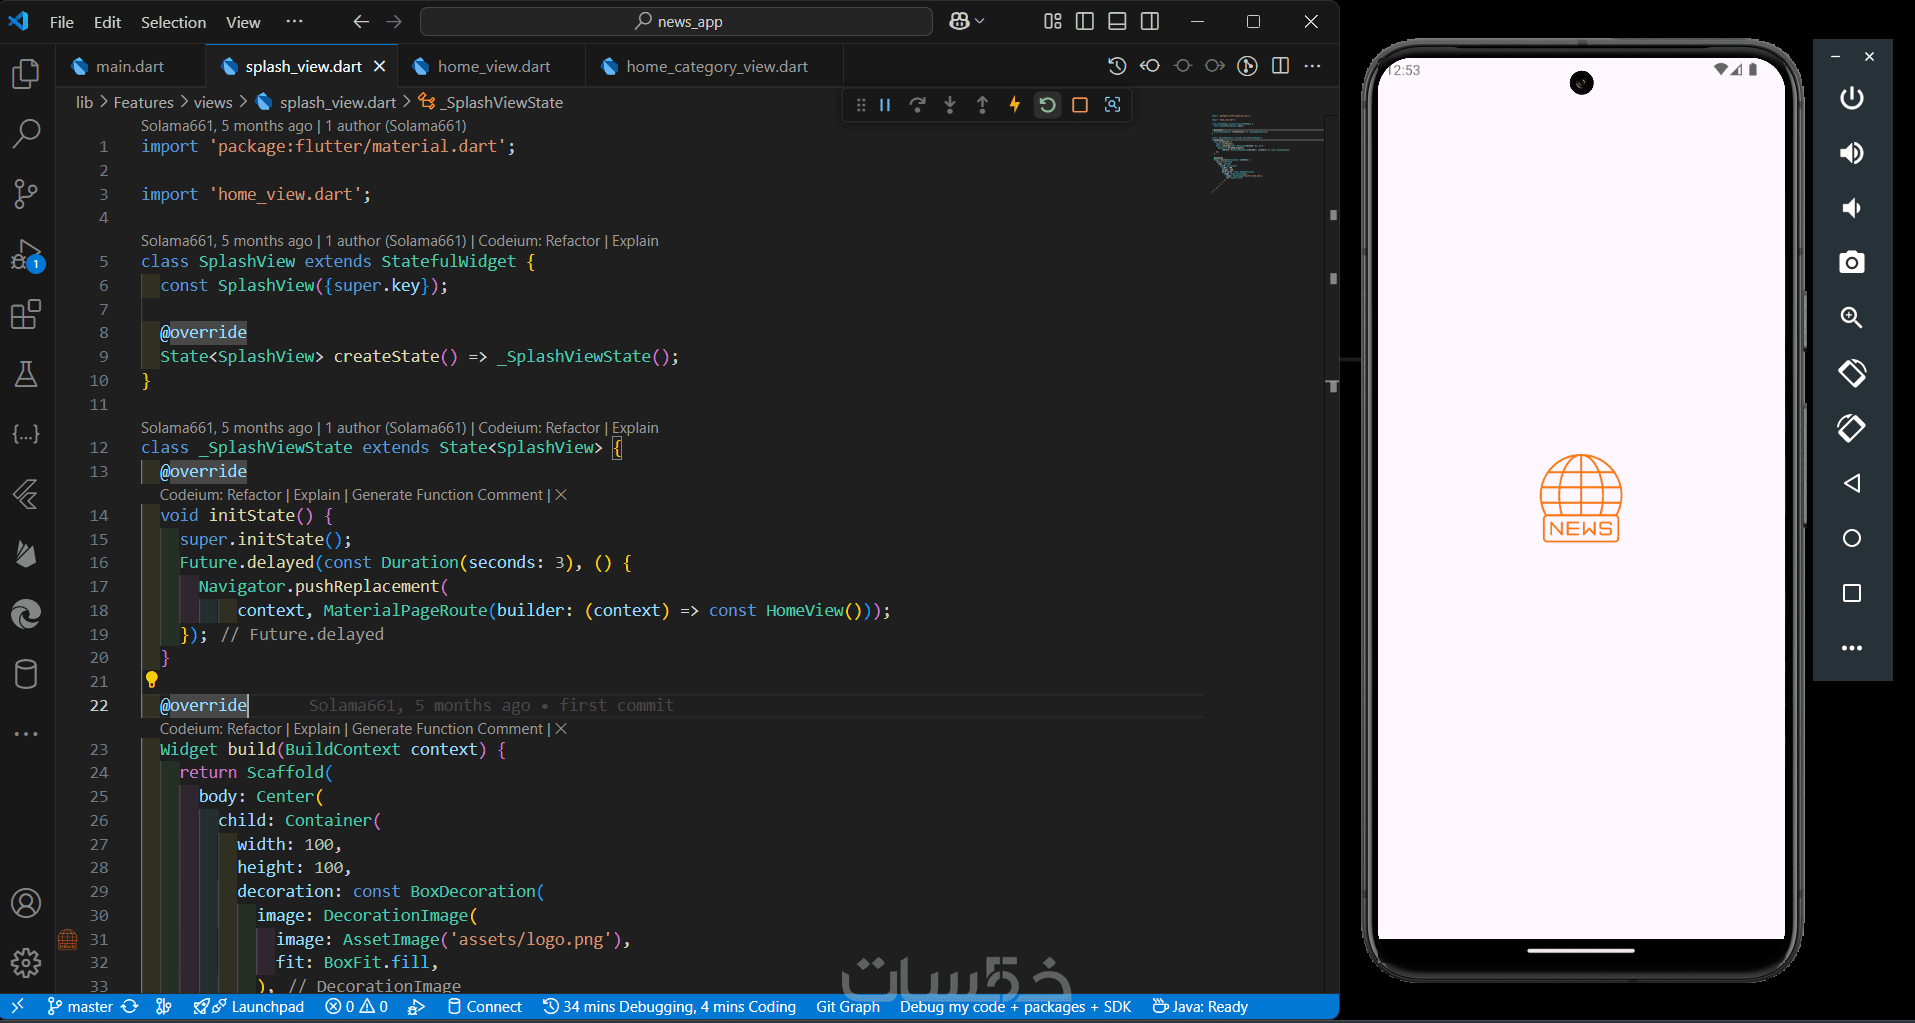Open the Selection menu
1915x1023 pixels.
(x=173, y=22)
